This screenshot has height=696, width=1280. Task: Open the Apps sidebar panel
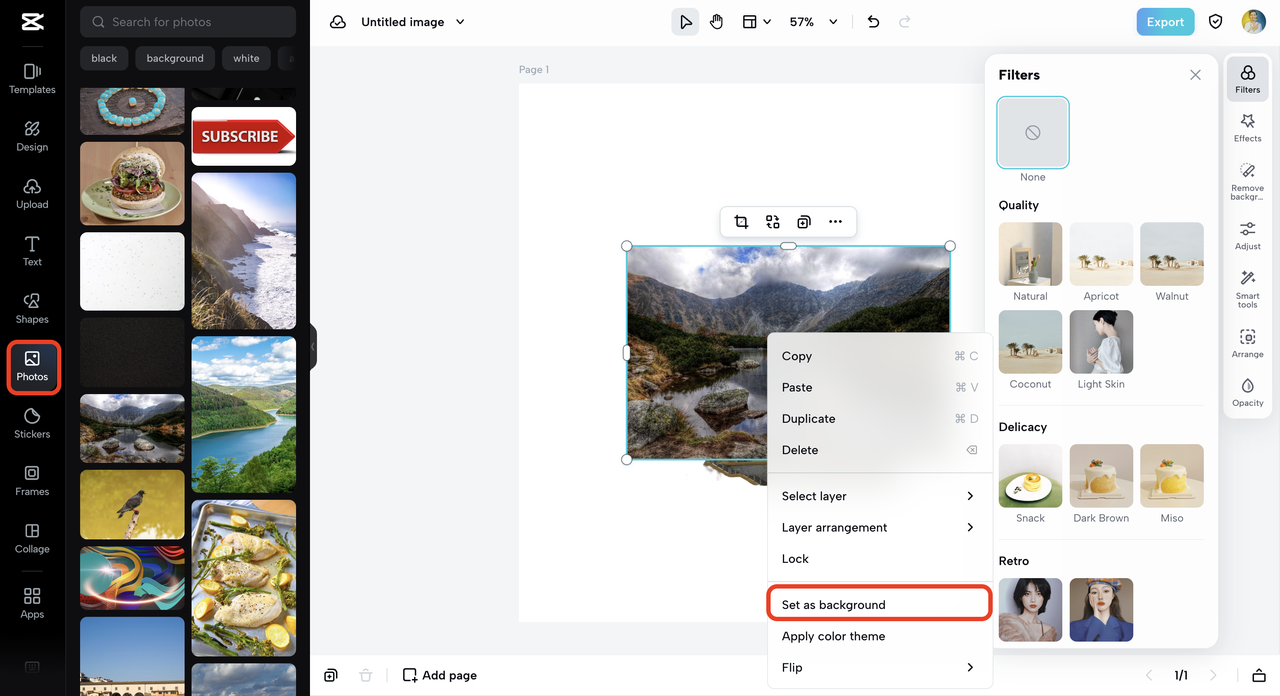(x=32, y=604)
